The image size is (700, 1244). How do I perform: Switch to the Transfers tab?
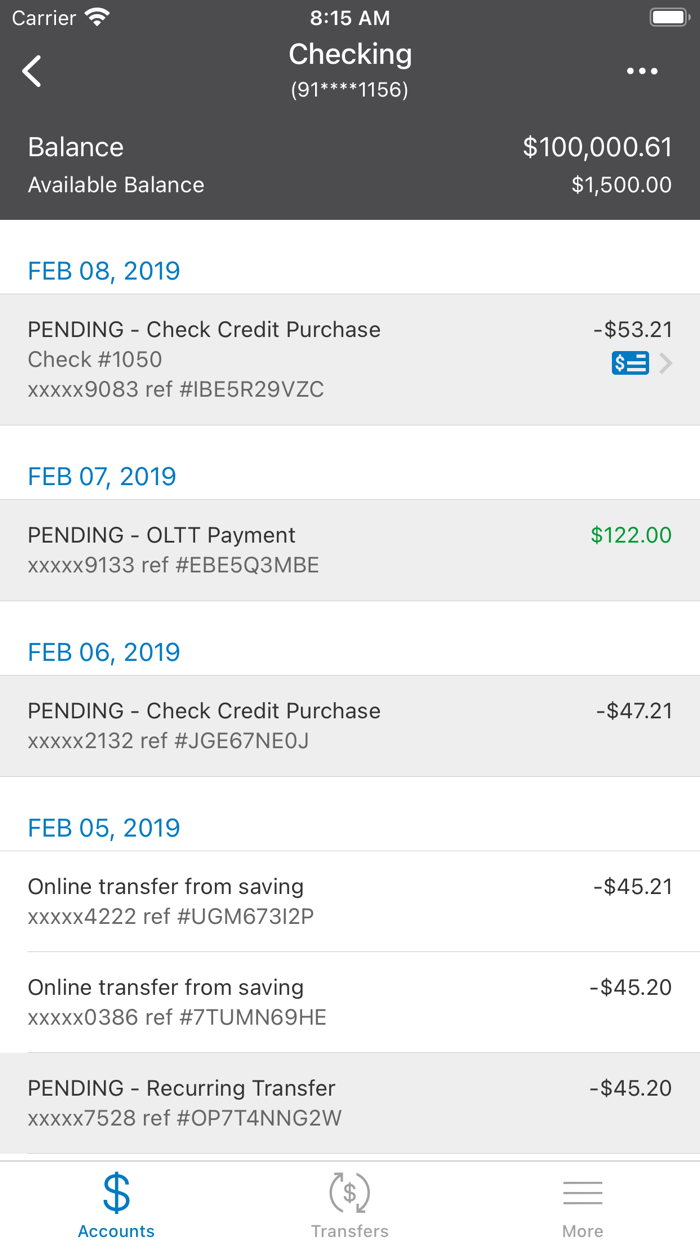pos(350,1205)
